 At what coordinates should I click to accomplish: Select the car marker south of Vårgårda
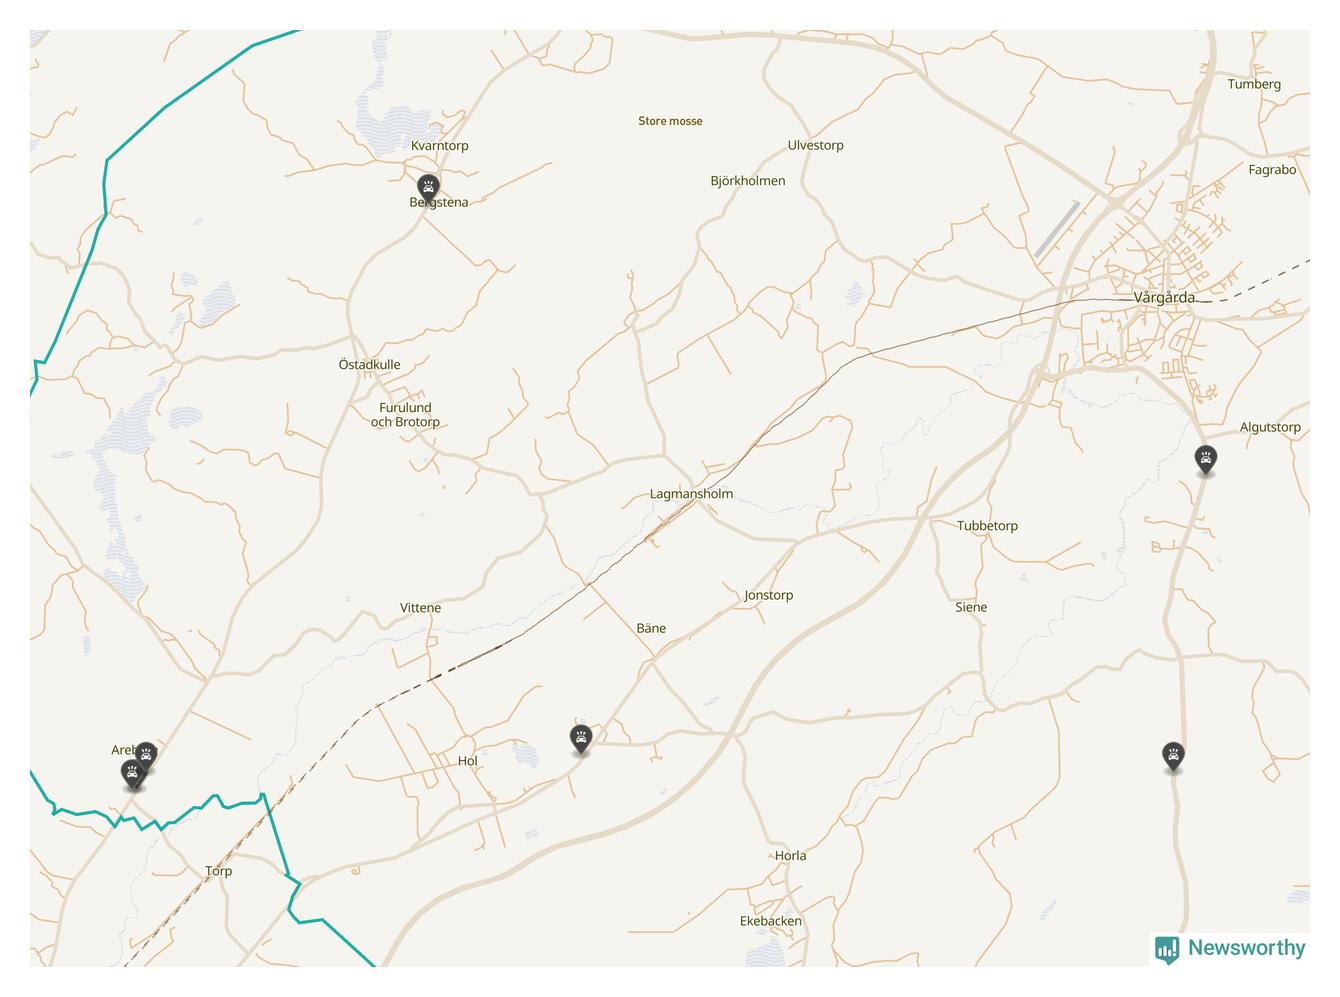coord(1206,460)
